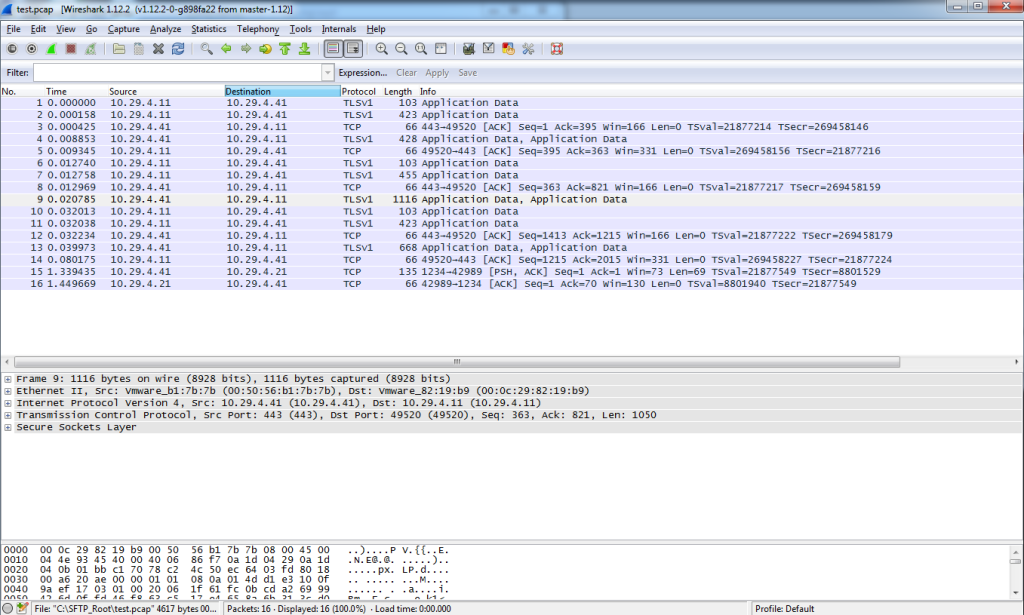Select packet 16 from source 10.29.4.21
Screen dimensions: 1024x615
(512, 284)
